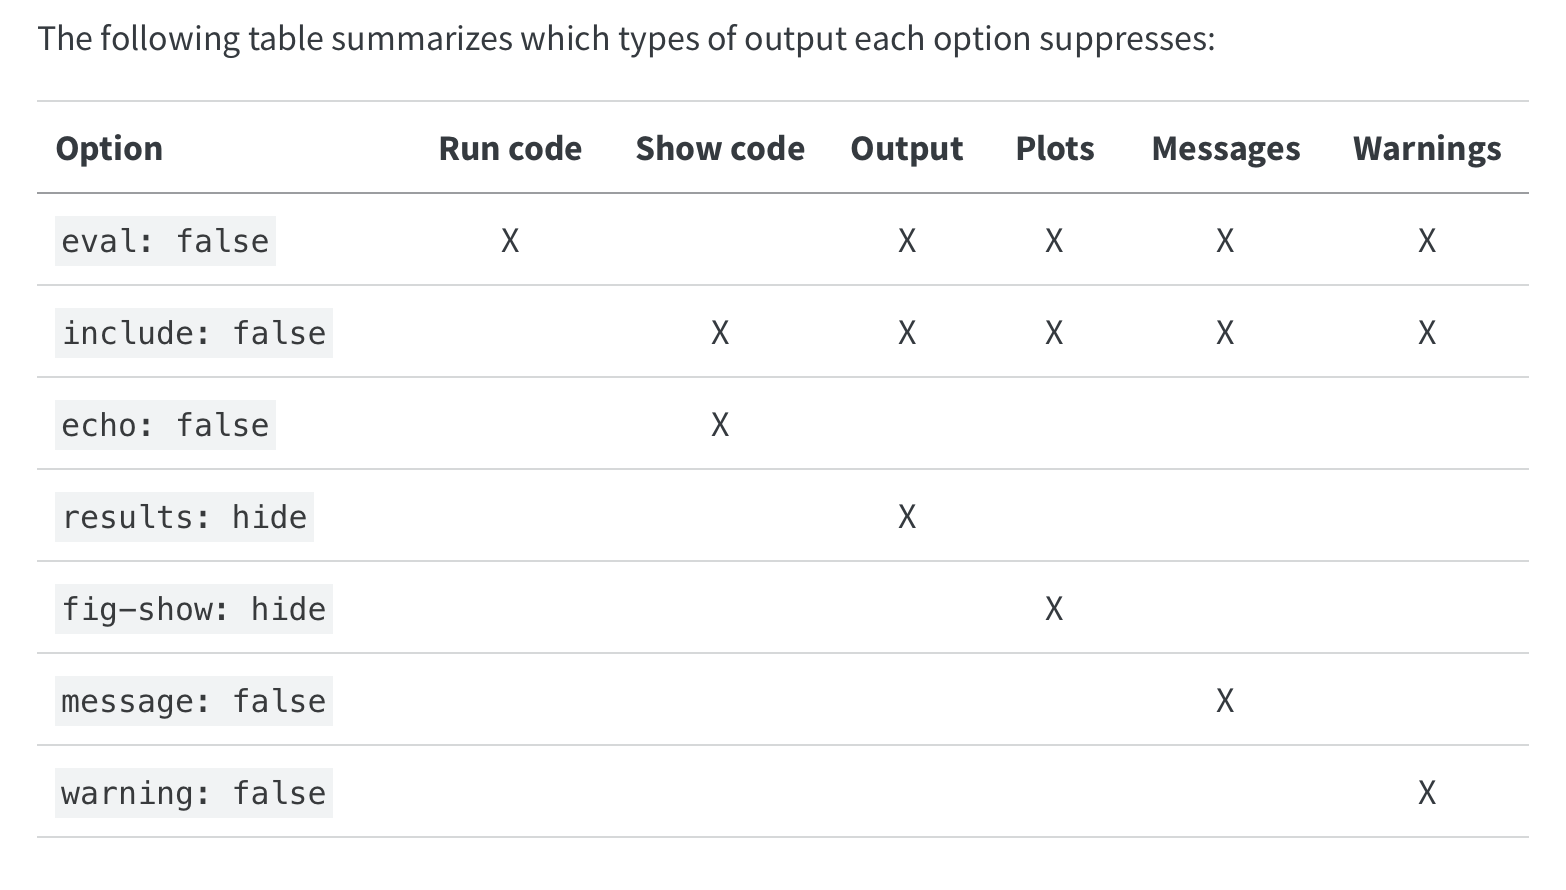Click the X under Messages for message false
1566x890 pixels.
pyautogui.click(x=1225, y=701)
